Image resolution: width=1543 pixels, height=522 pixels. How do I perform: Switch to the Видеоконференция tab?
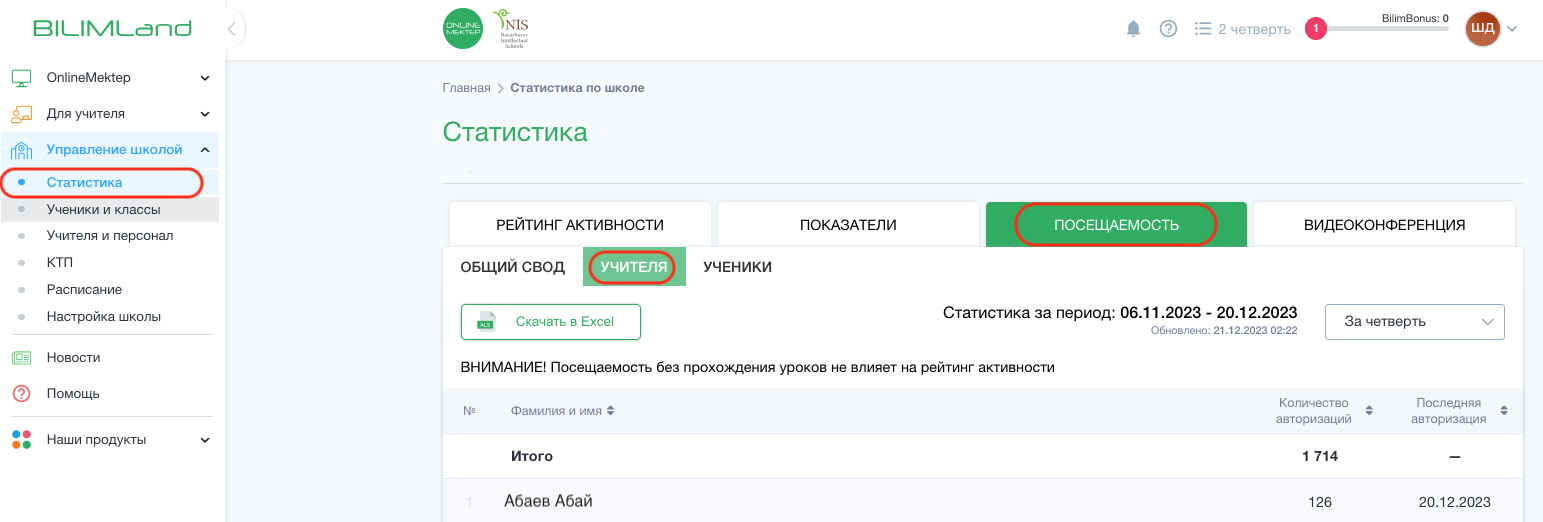point(1384,225)
